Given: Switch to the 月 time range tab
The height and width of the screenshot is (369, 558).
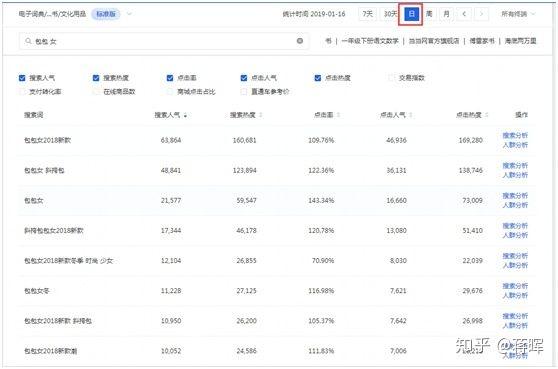Looking at the screenshot, I should point(446,14).
